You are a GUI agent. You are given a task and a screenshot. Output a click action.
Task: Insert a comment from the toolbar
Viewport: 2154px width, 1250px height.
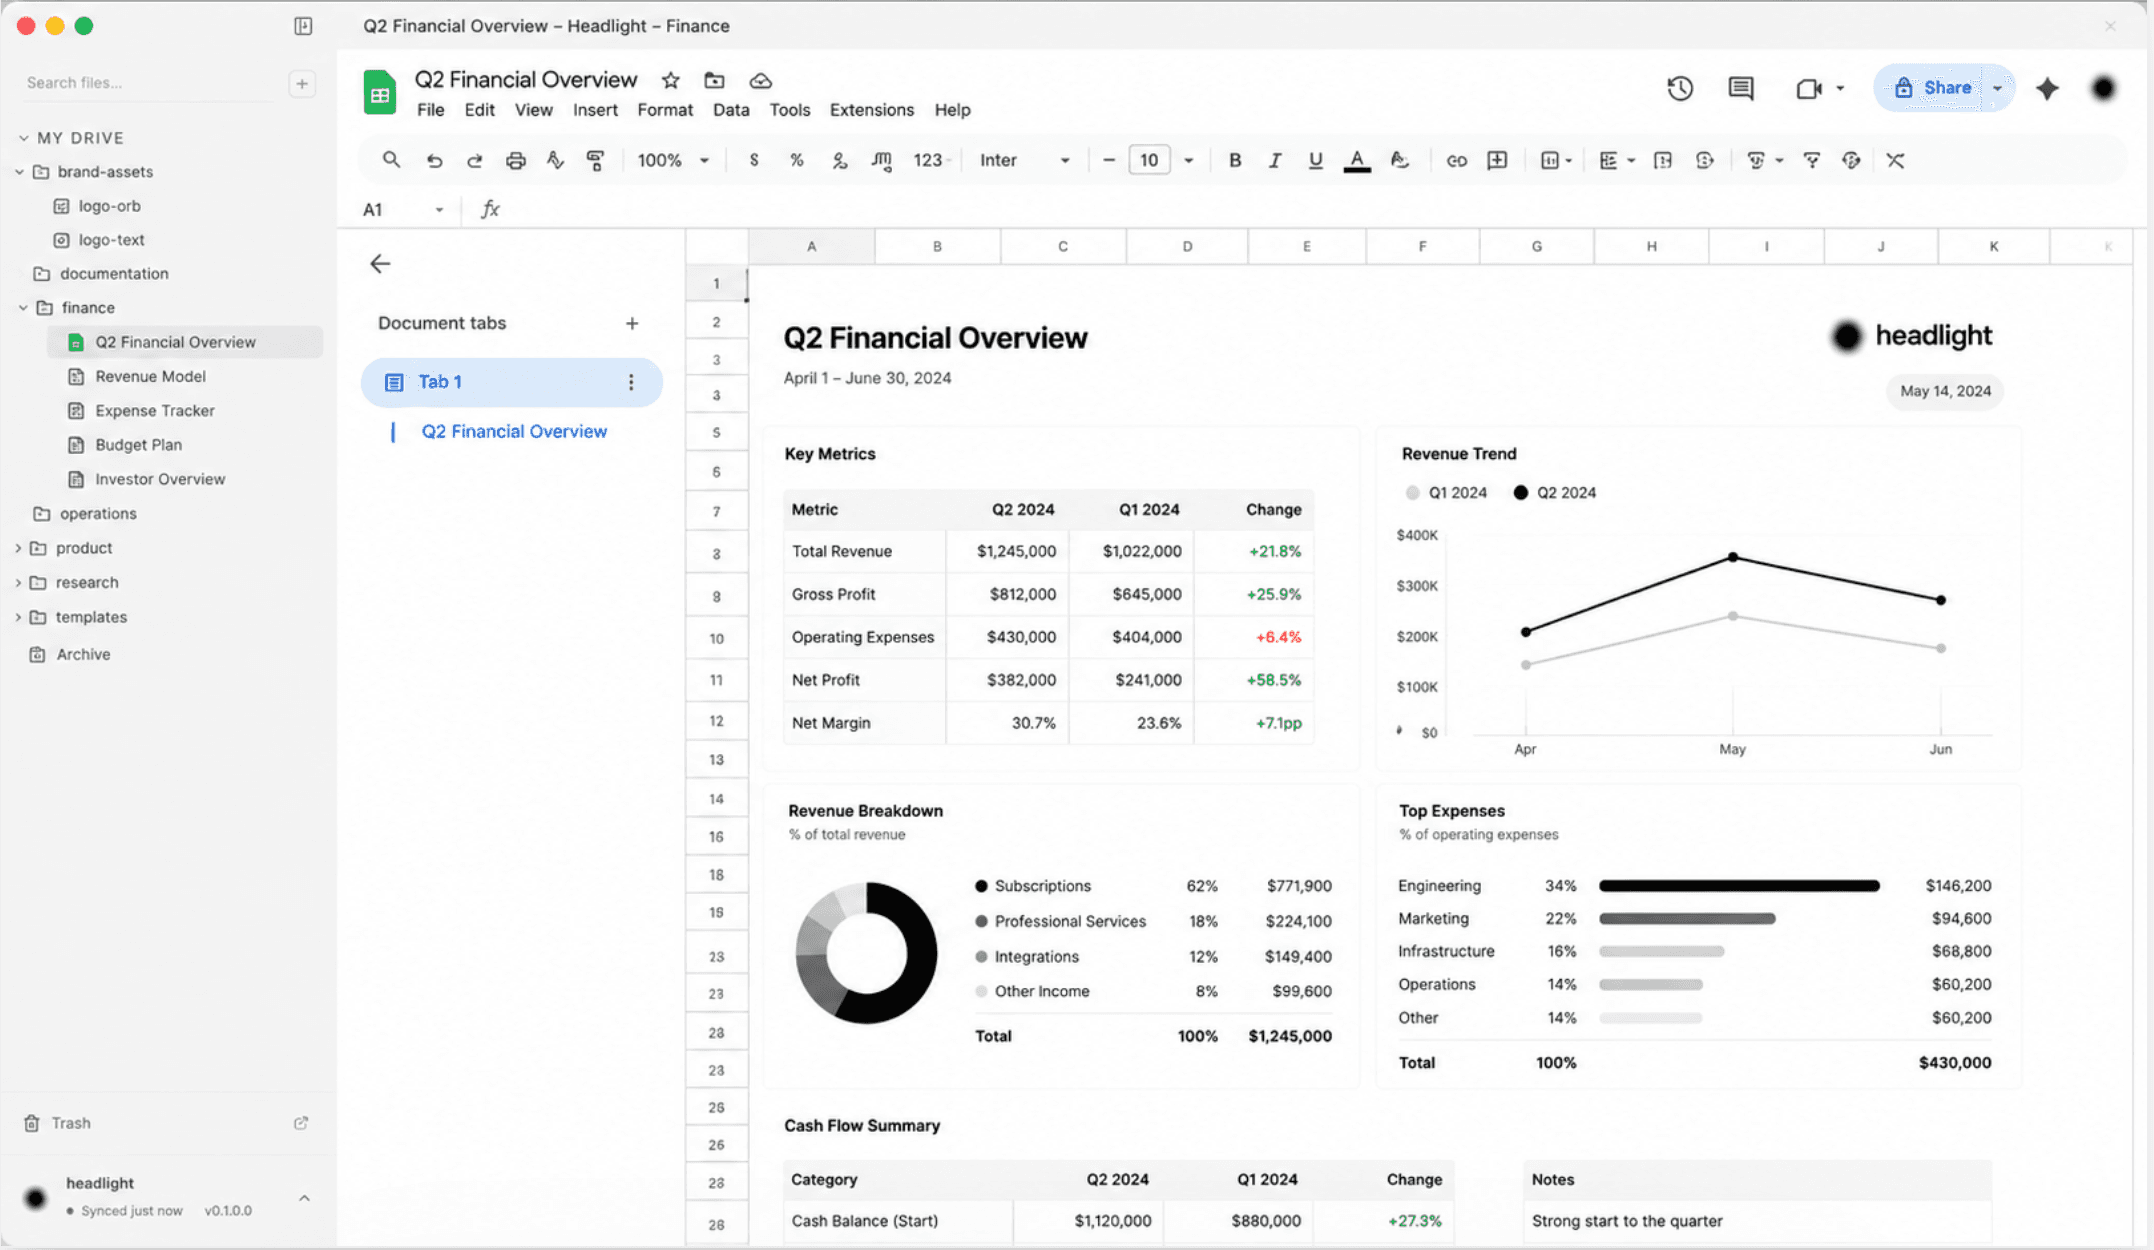[1497, 160]
